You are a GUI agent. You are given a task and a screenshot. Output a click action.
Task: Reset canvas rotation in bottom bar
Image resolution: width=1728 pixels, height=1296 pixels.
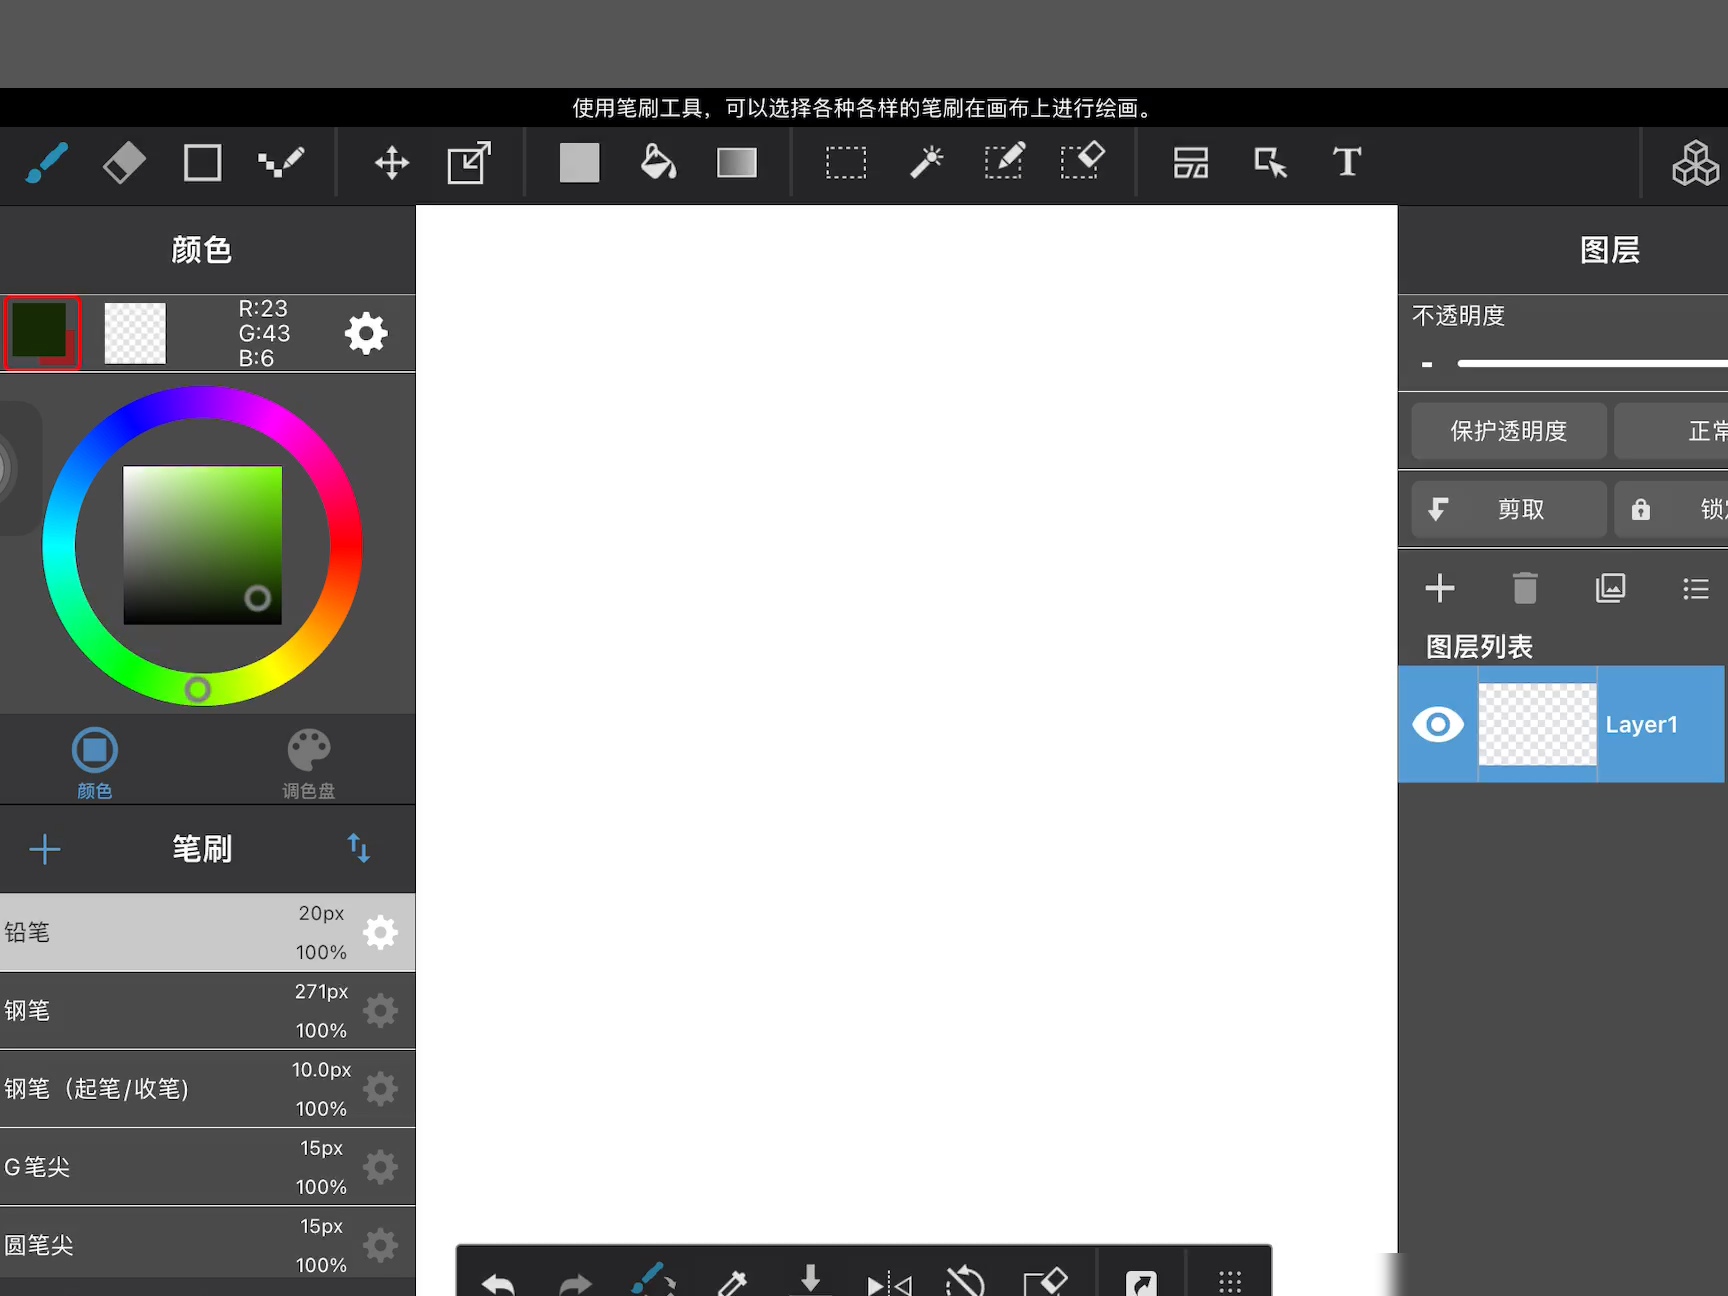(x=966, y=1281)
